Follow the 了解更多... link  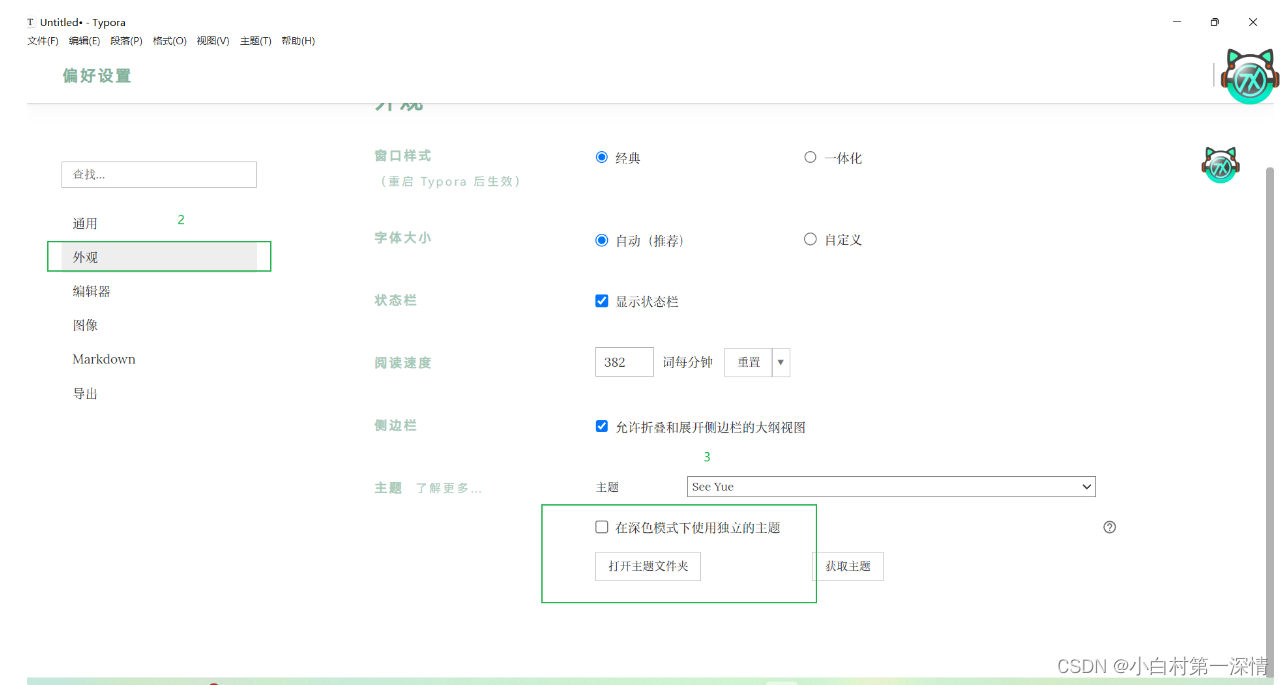point(449,488)
